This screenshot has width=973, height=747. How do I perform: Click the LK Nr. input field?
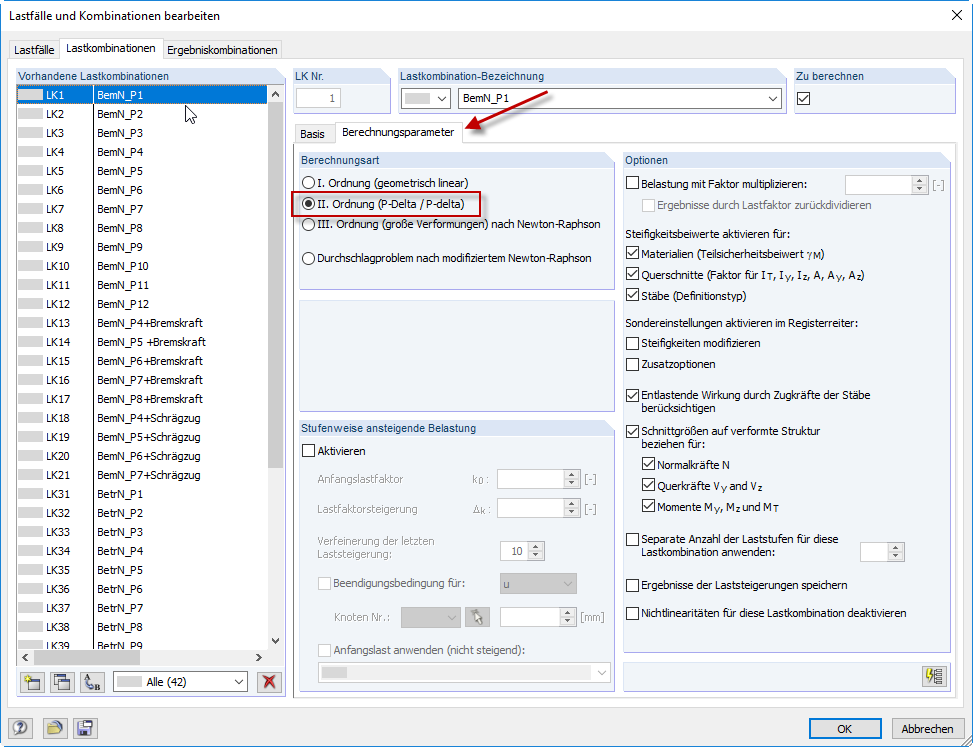coord(318,98)
